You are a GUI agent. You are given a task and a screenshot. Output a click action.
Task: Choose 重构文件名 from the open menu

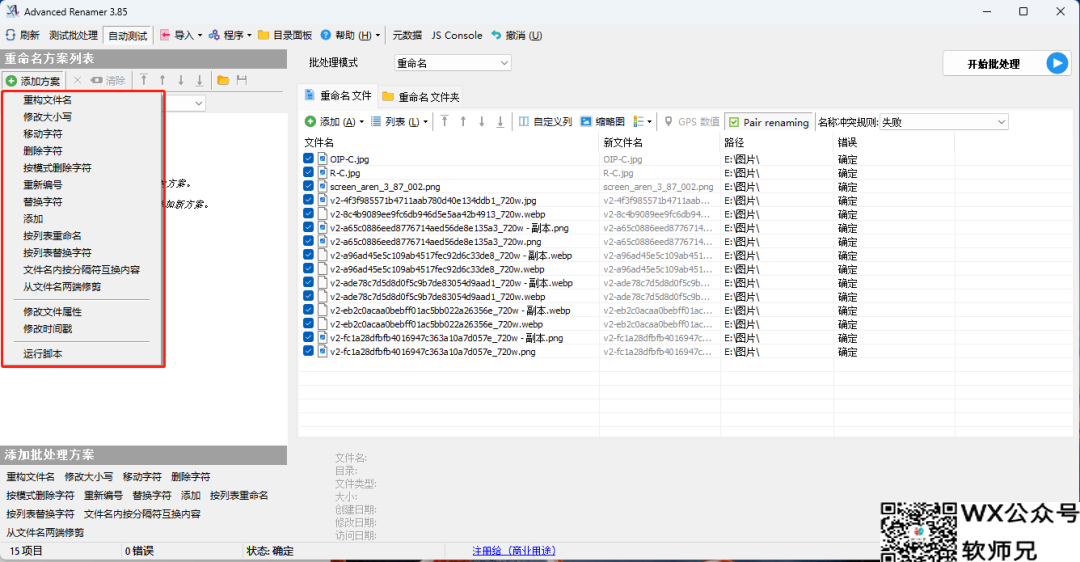point(47,100)
